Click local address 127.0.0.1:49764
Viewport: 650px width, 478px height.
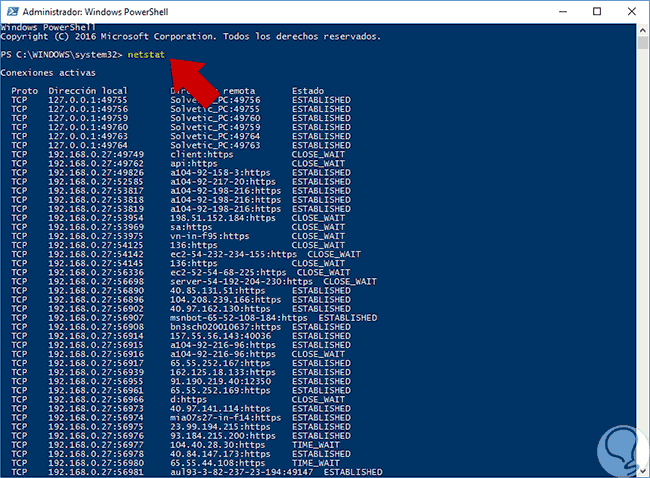coord(88,146)
